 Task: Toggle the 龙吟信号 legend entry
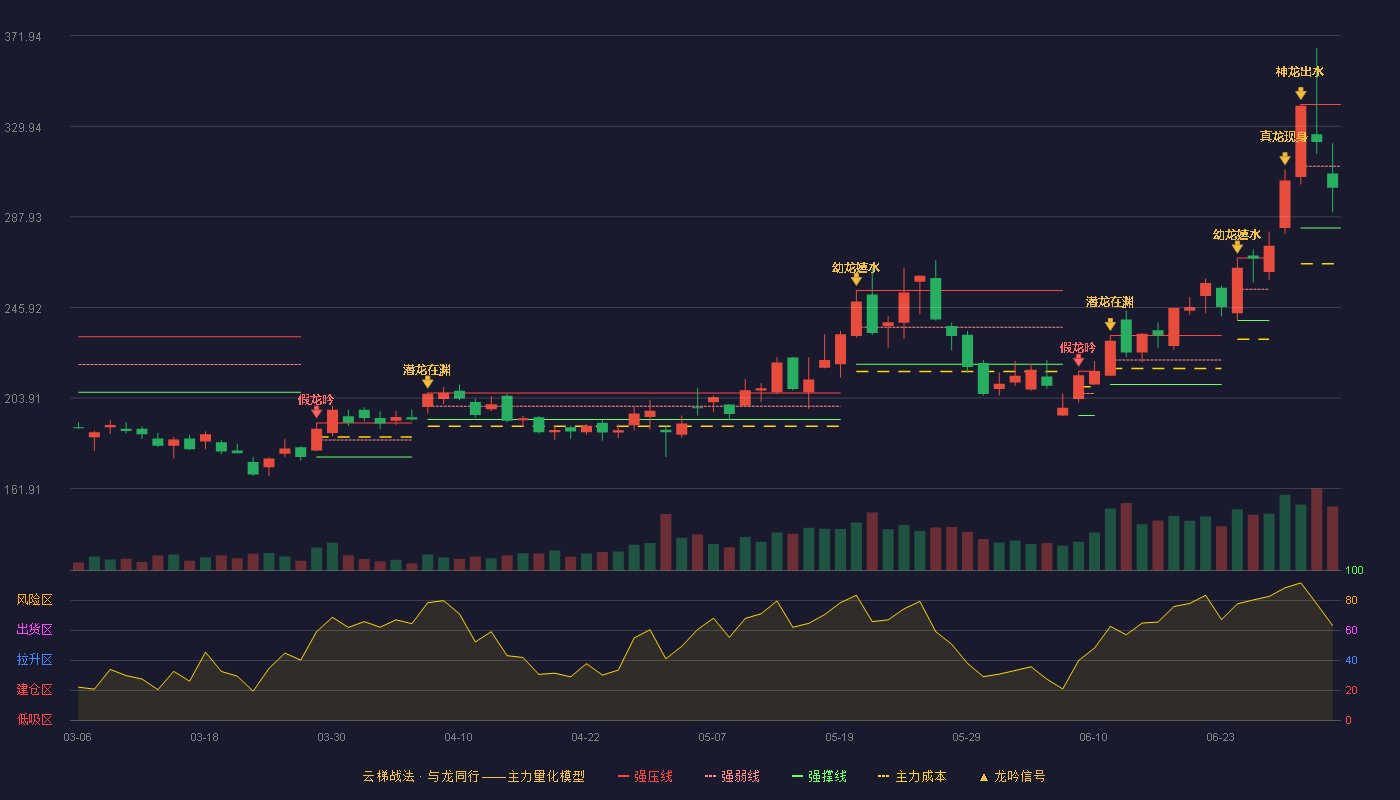[x=1012, y=776]
